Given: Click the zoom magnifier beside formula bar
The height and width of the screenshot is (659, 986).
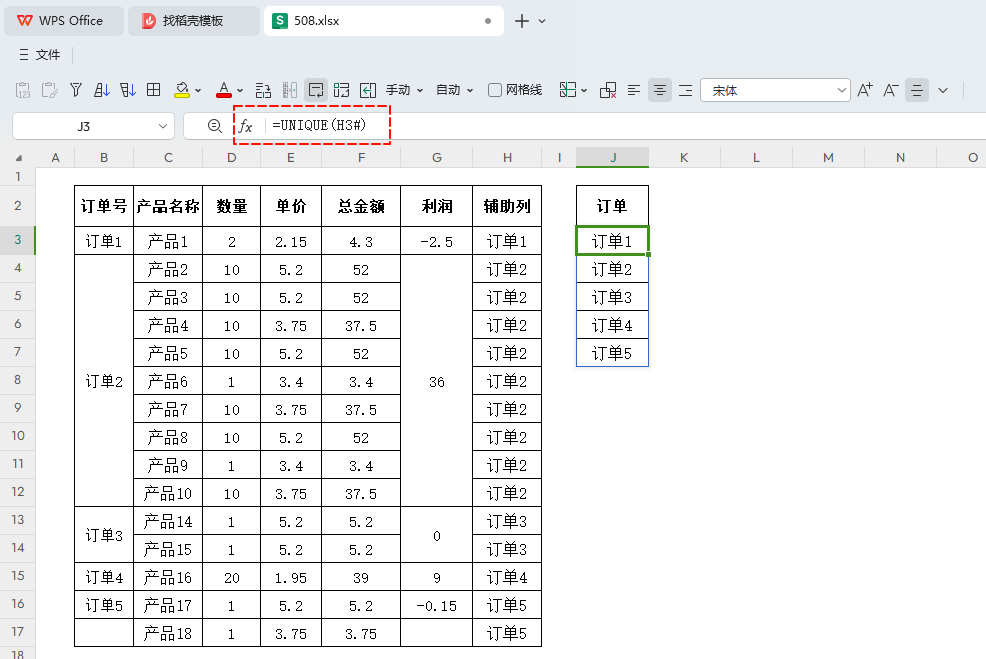Looking at the screenshot, I should [x=214, y=126].
